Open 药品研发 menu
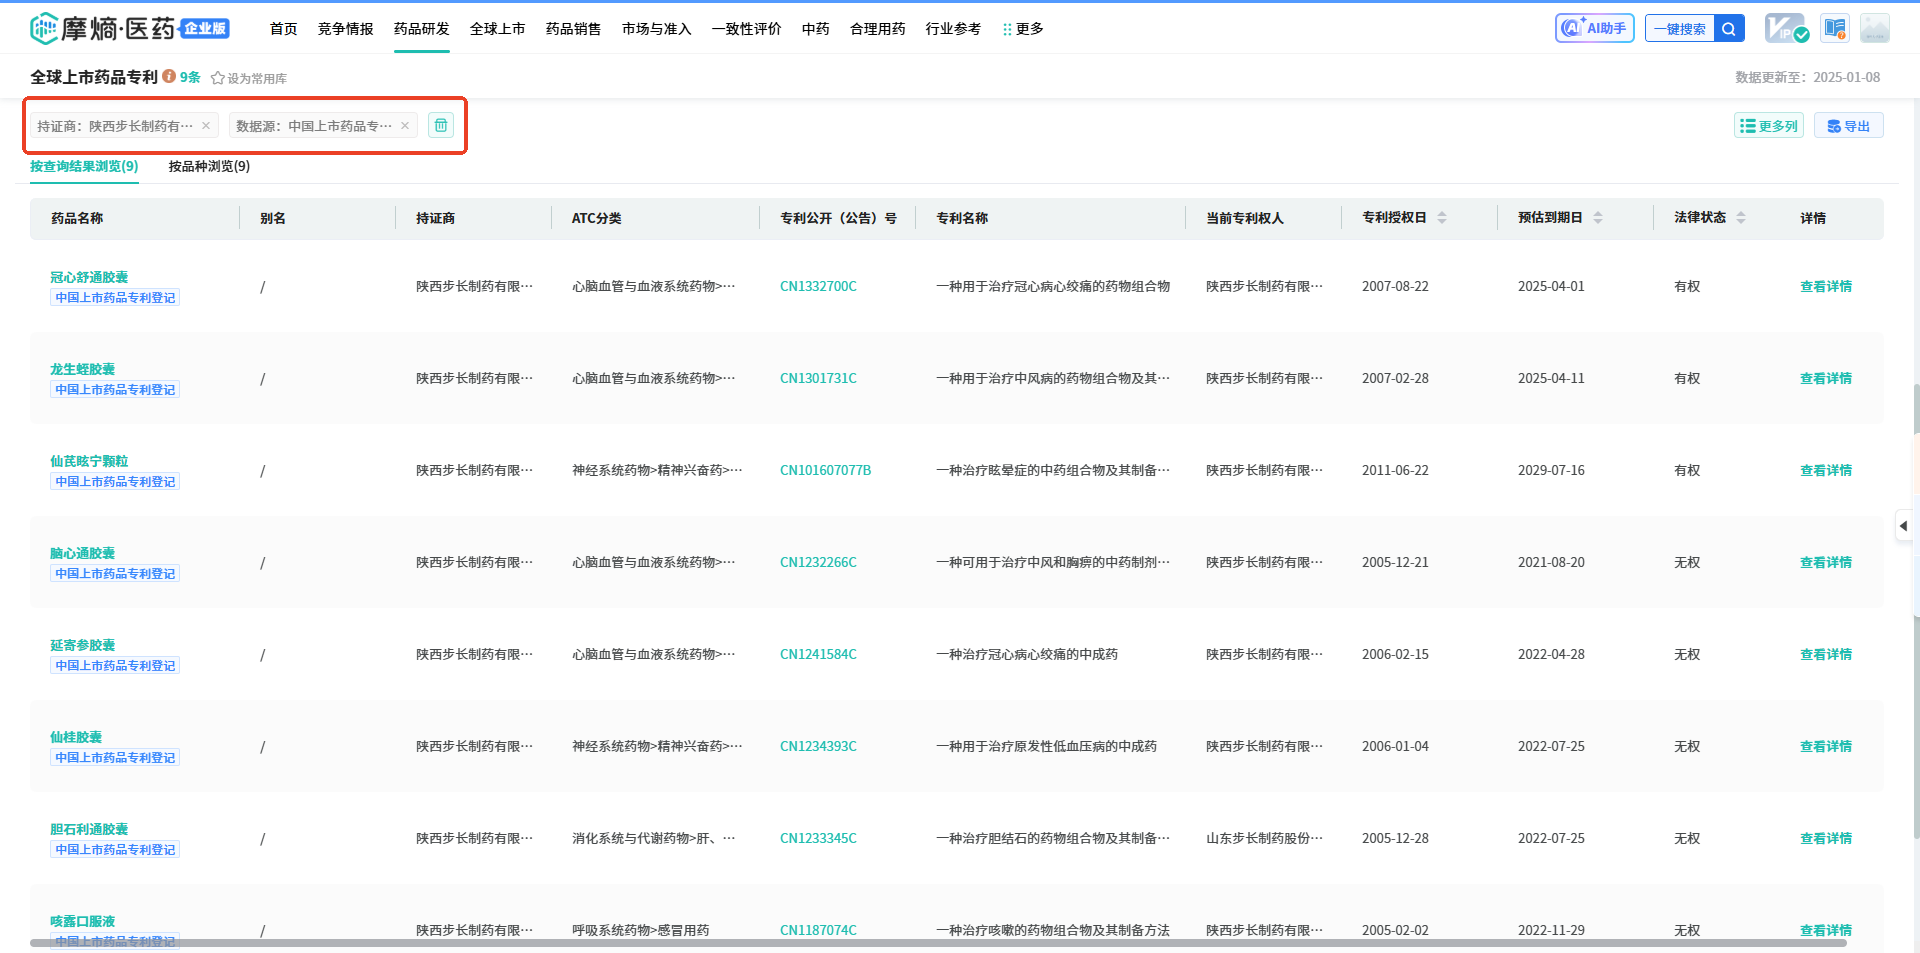The width and height of the screenshot is (1920, 953). 422,29
